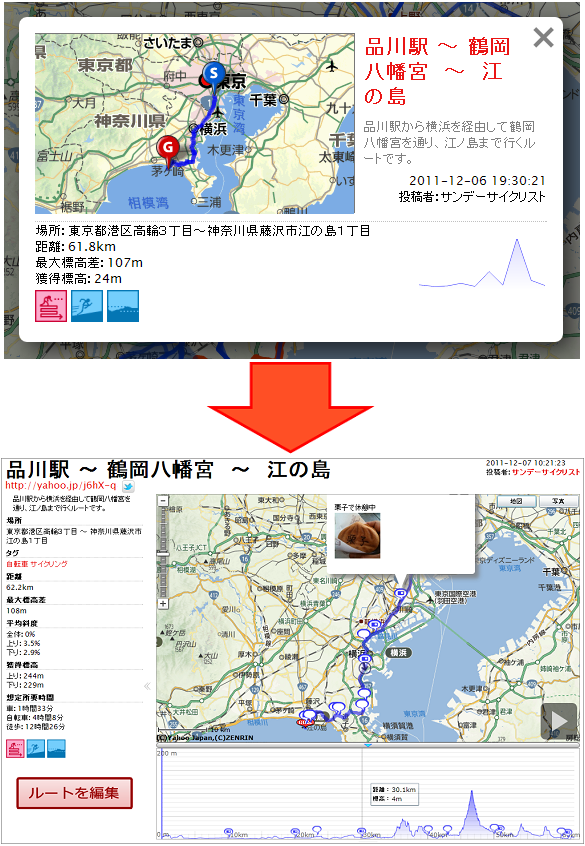Image resolution: width=585 pixels, height=846 pixels.
Task: Select the large pink cycling icon in popup
Action: coord(51,305)
